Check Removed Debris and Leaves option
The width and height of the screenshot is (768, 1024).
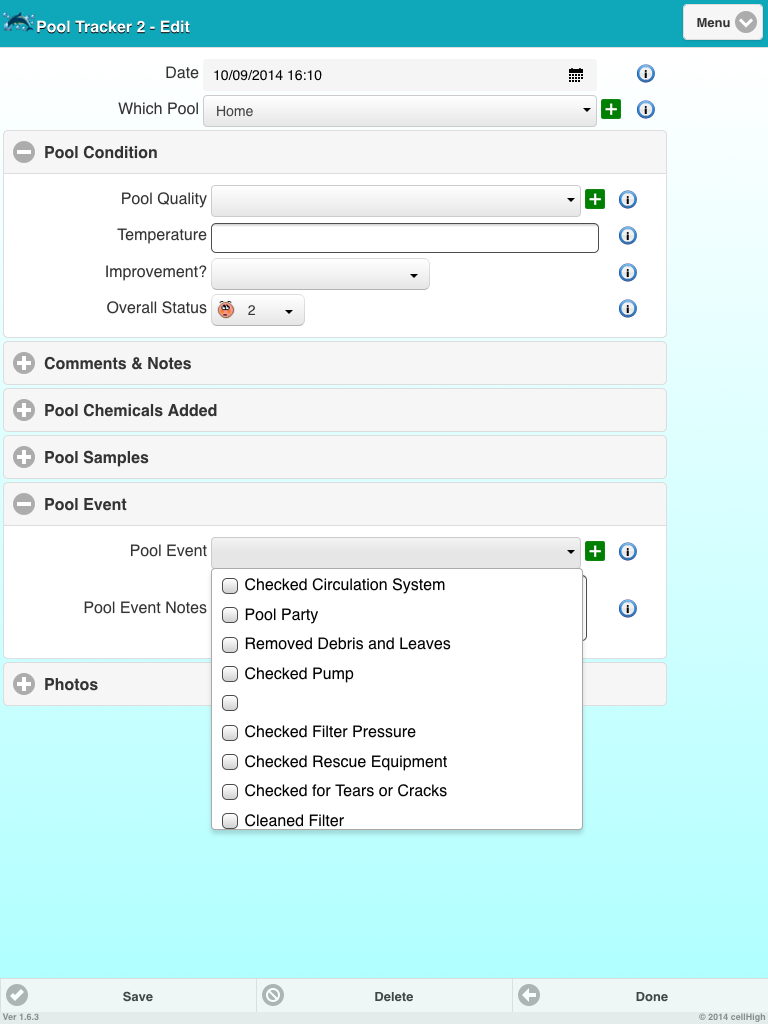[230, 644]
